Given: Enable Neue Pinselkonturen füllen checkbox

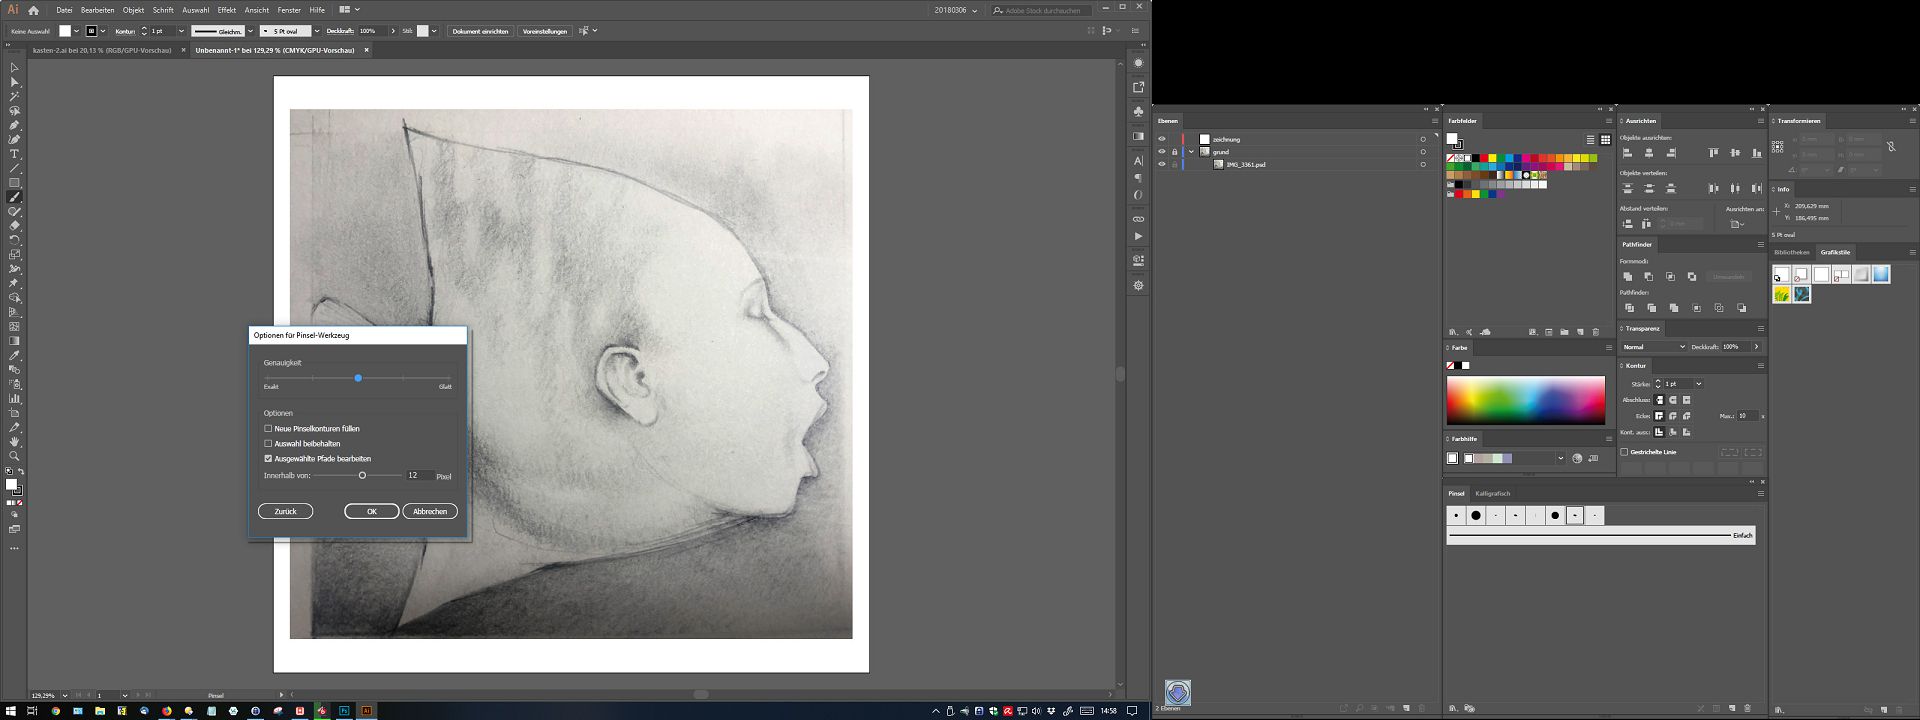Looking at the screenshot, I should 268,429.
